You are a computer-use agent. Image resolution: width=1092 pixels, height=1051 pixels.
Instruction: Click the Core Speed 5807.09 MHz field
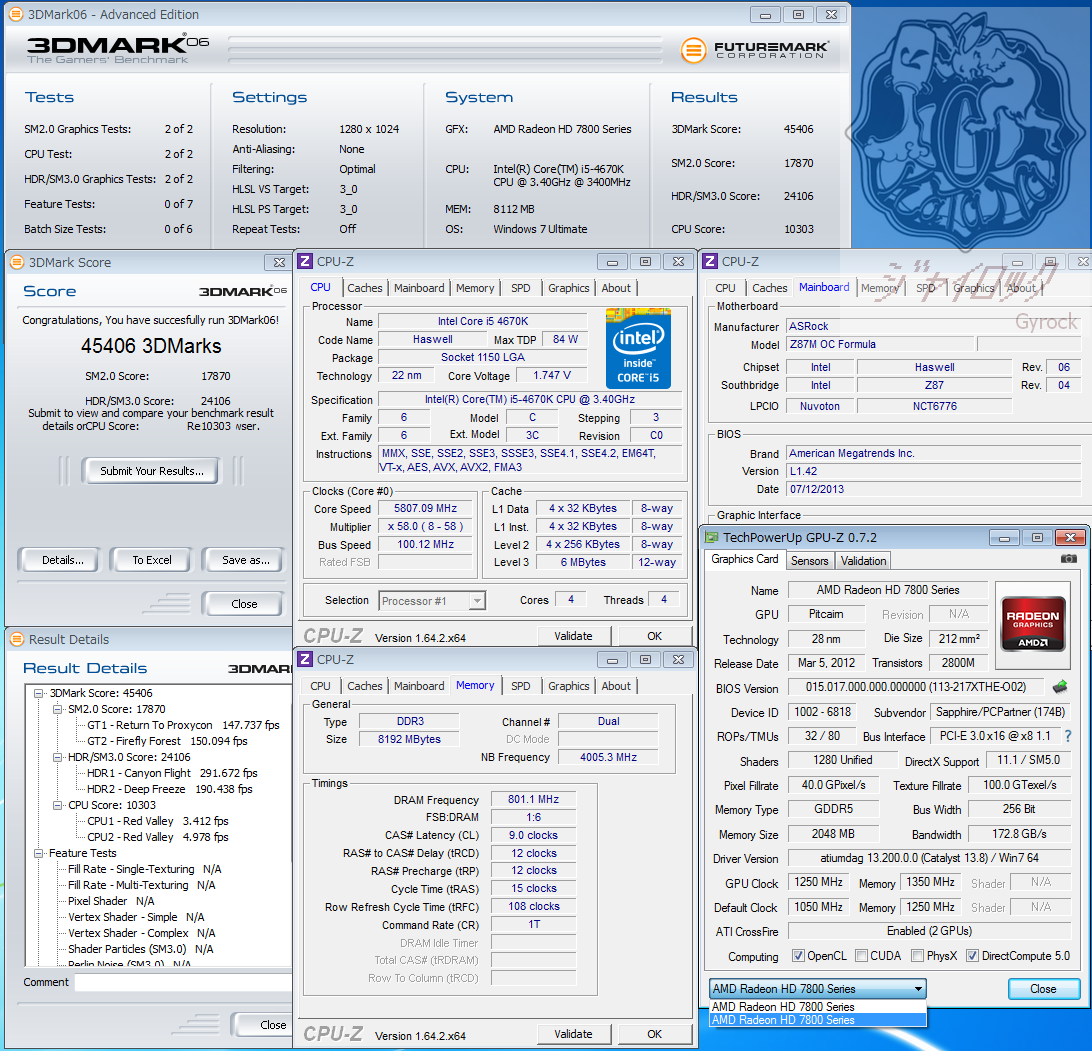[x=425, y=508]
